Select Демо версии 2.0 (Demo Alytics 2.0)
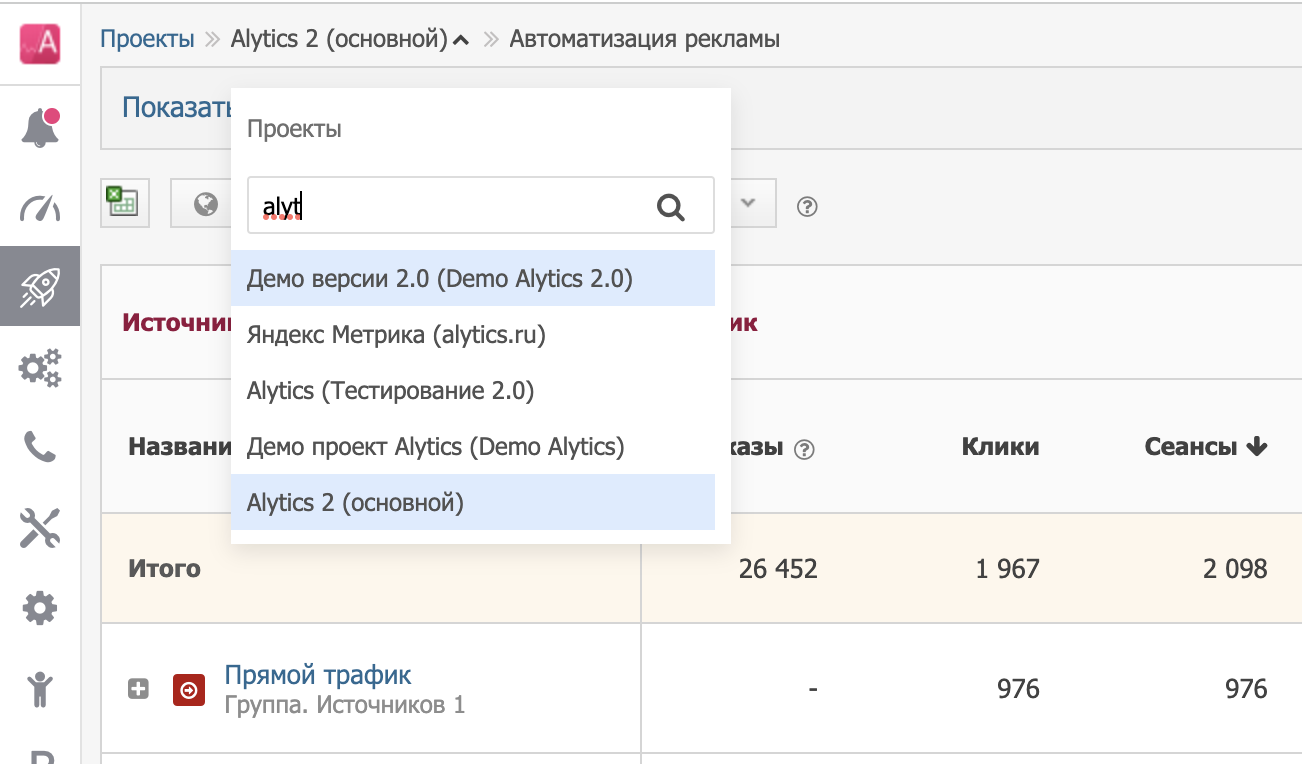This screenshot has width=1302, height=764. (473, 278)
